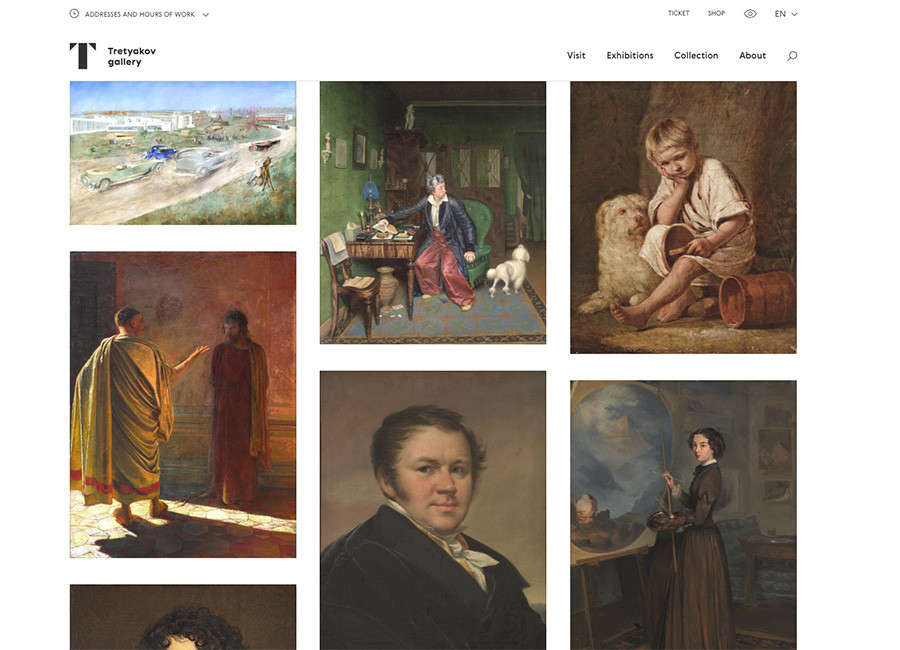Open the two robed figures painting

(183, 404)
